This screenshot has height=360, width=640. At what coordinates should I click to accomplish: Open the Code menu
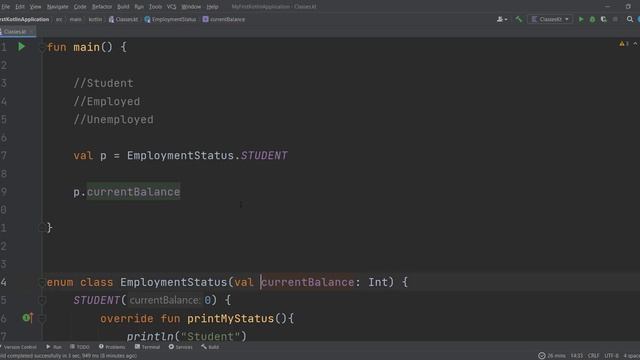coord(80,7)
